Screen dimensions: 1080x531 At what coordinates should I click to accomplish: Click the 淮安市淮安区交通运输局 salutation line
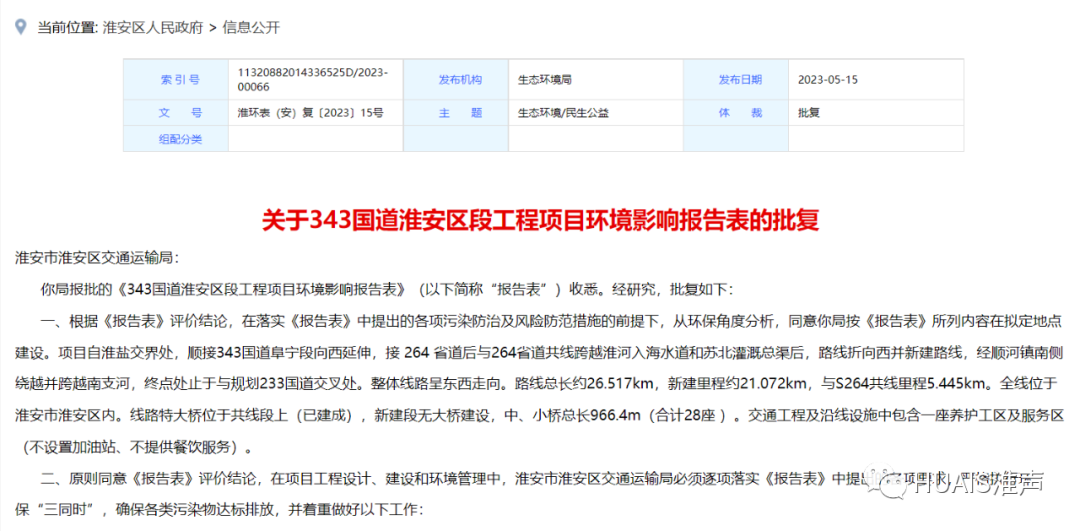(97, 257)
